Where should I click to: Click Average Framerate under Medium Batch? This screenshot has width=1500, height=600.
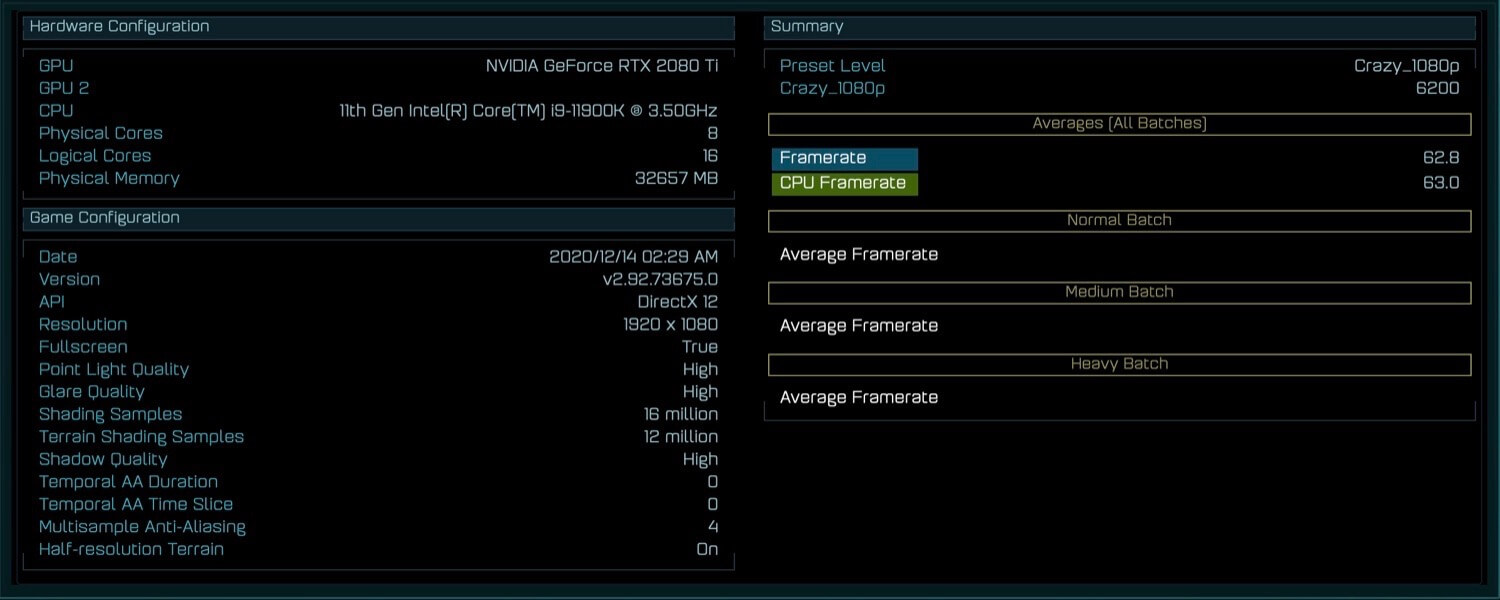tap(859, 326)
